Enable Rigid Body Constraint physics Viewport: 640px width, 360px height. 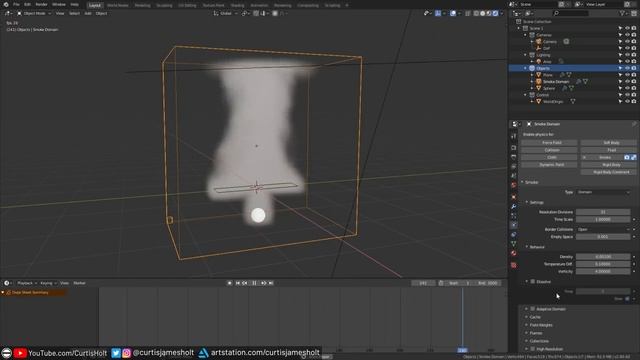click(609, 172)
